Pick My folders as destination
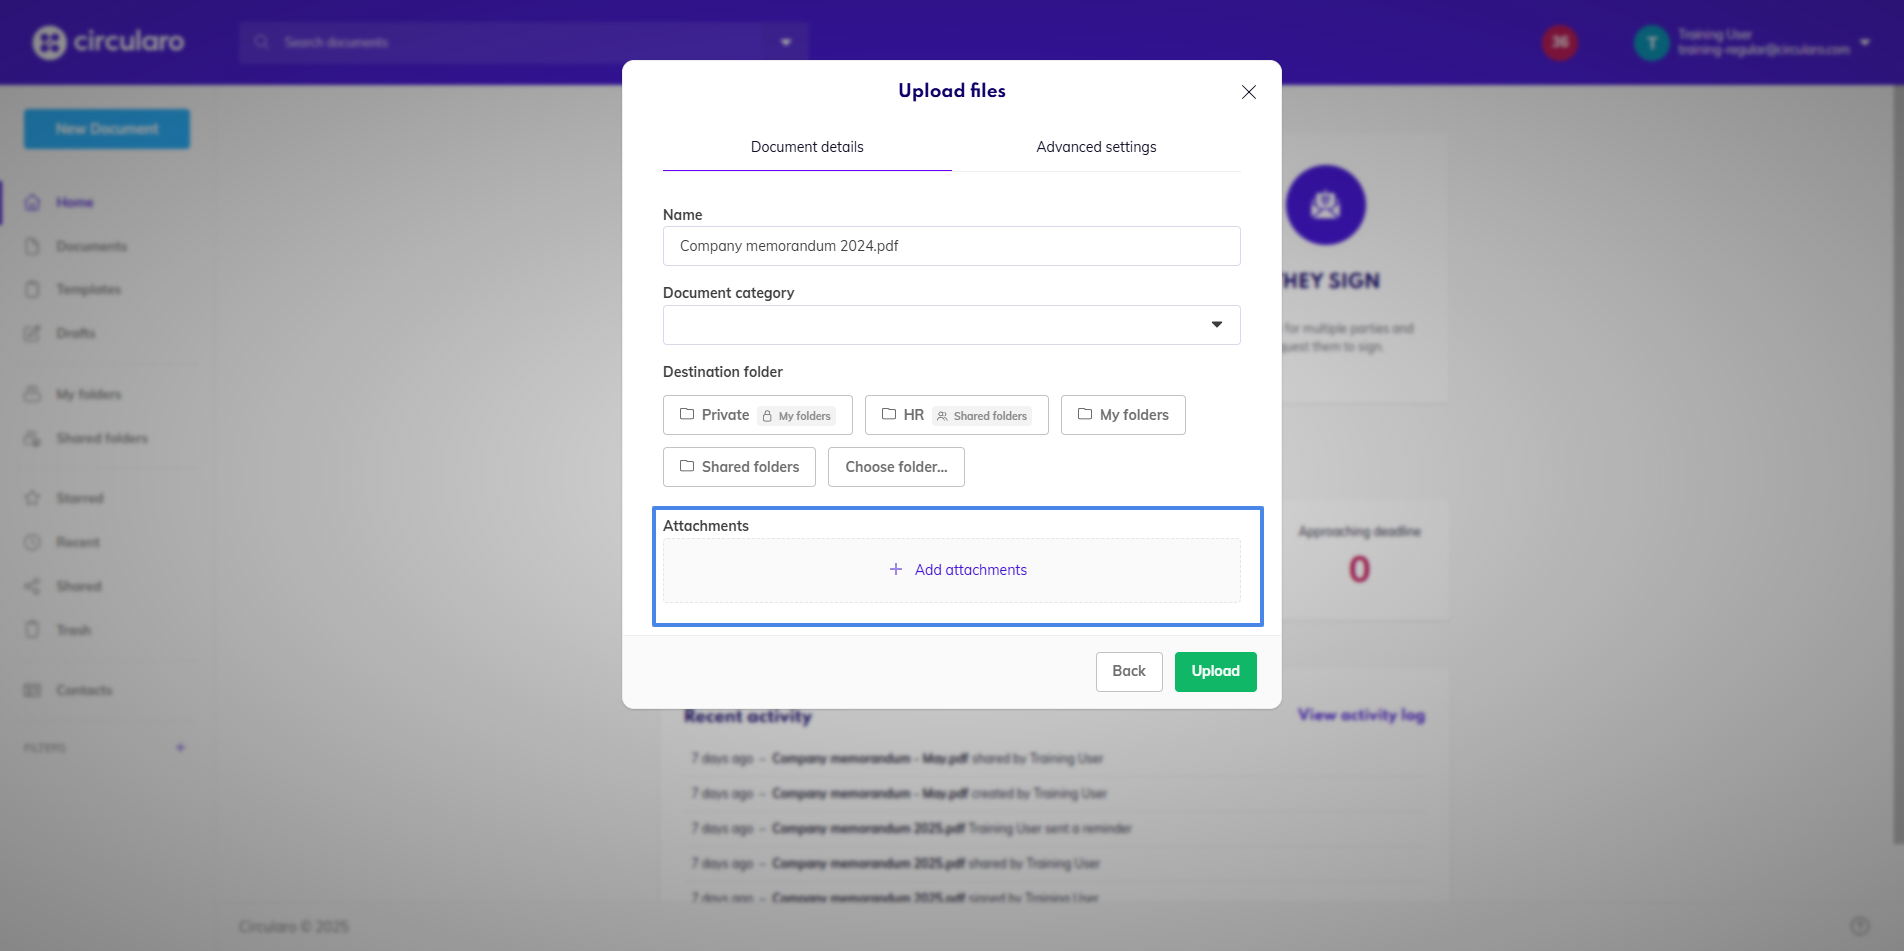The width and height of the screenshot is (1904, 951). [1123, 415]
